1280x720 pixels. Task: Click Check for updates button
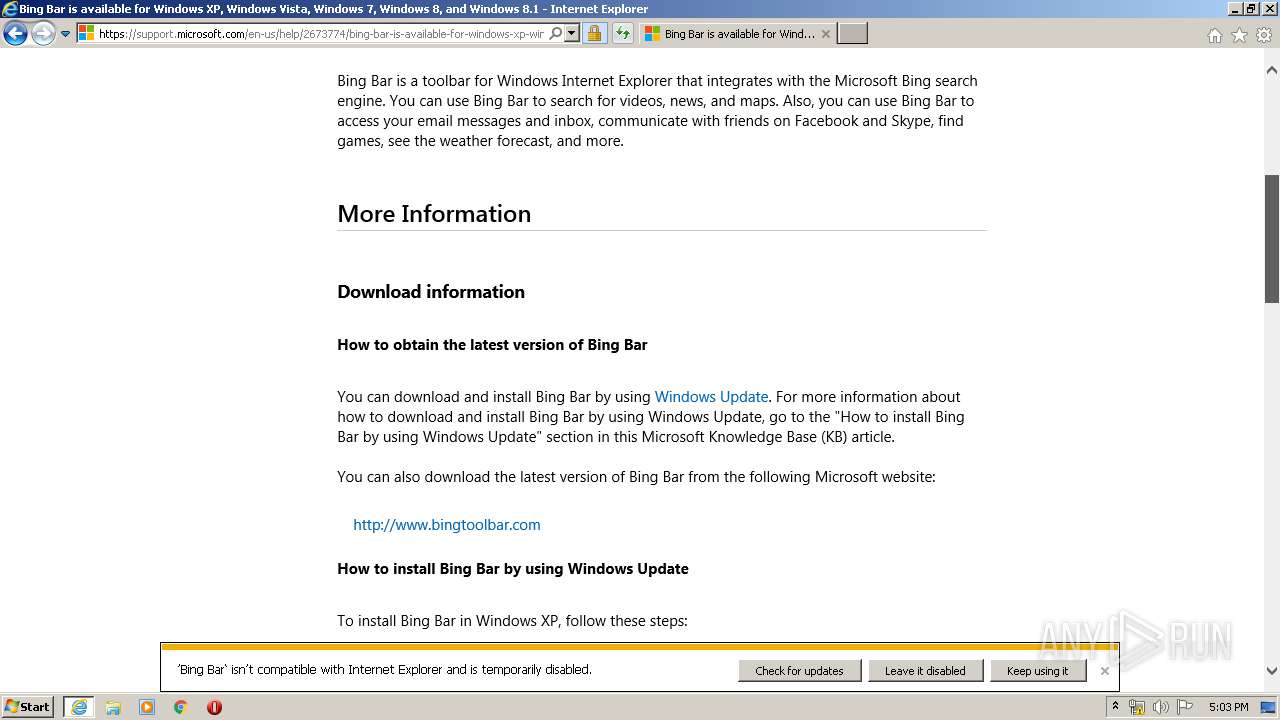[800, 671]
